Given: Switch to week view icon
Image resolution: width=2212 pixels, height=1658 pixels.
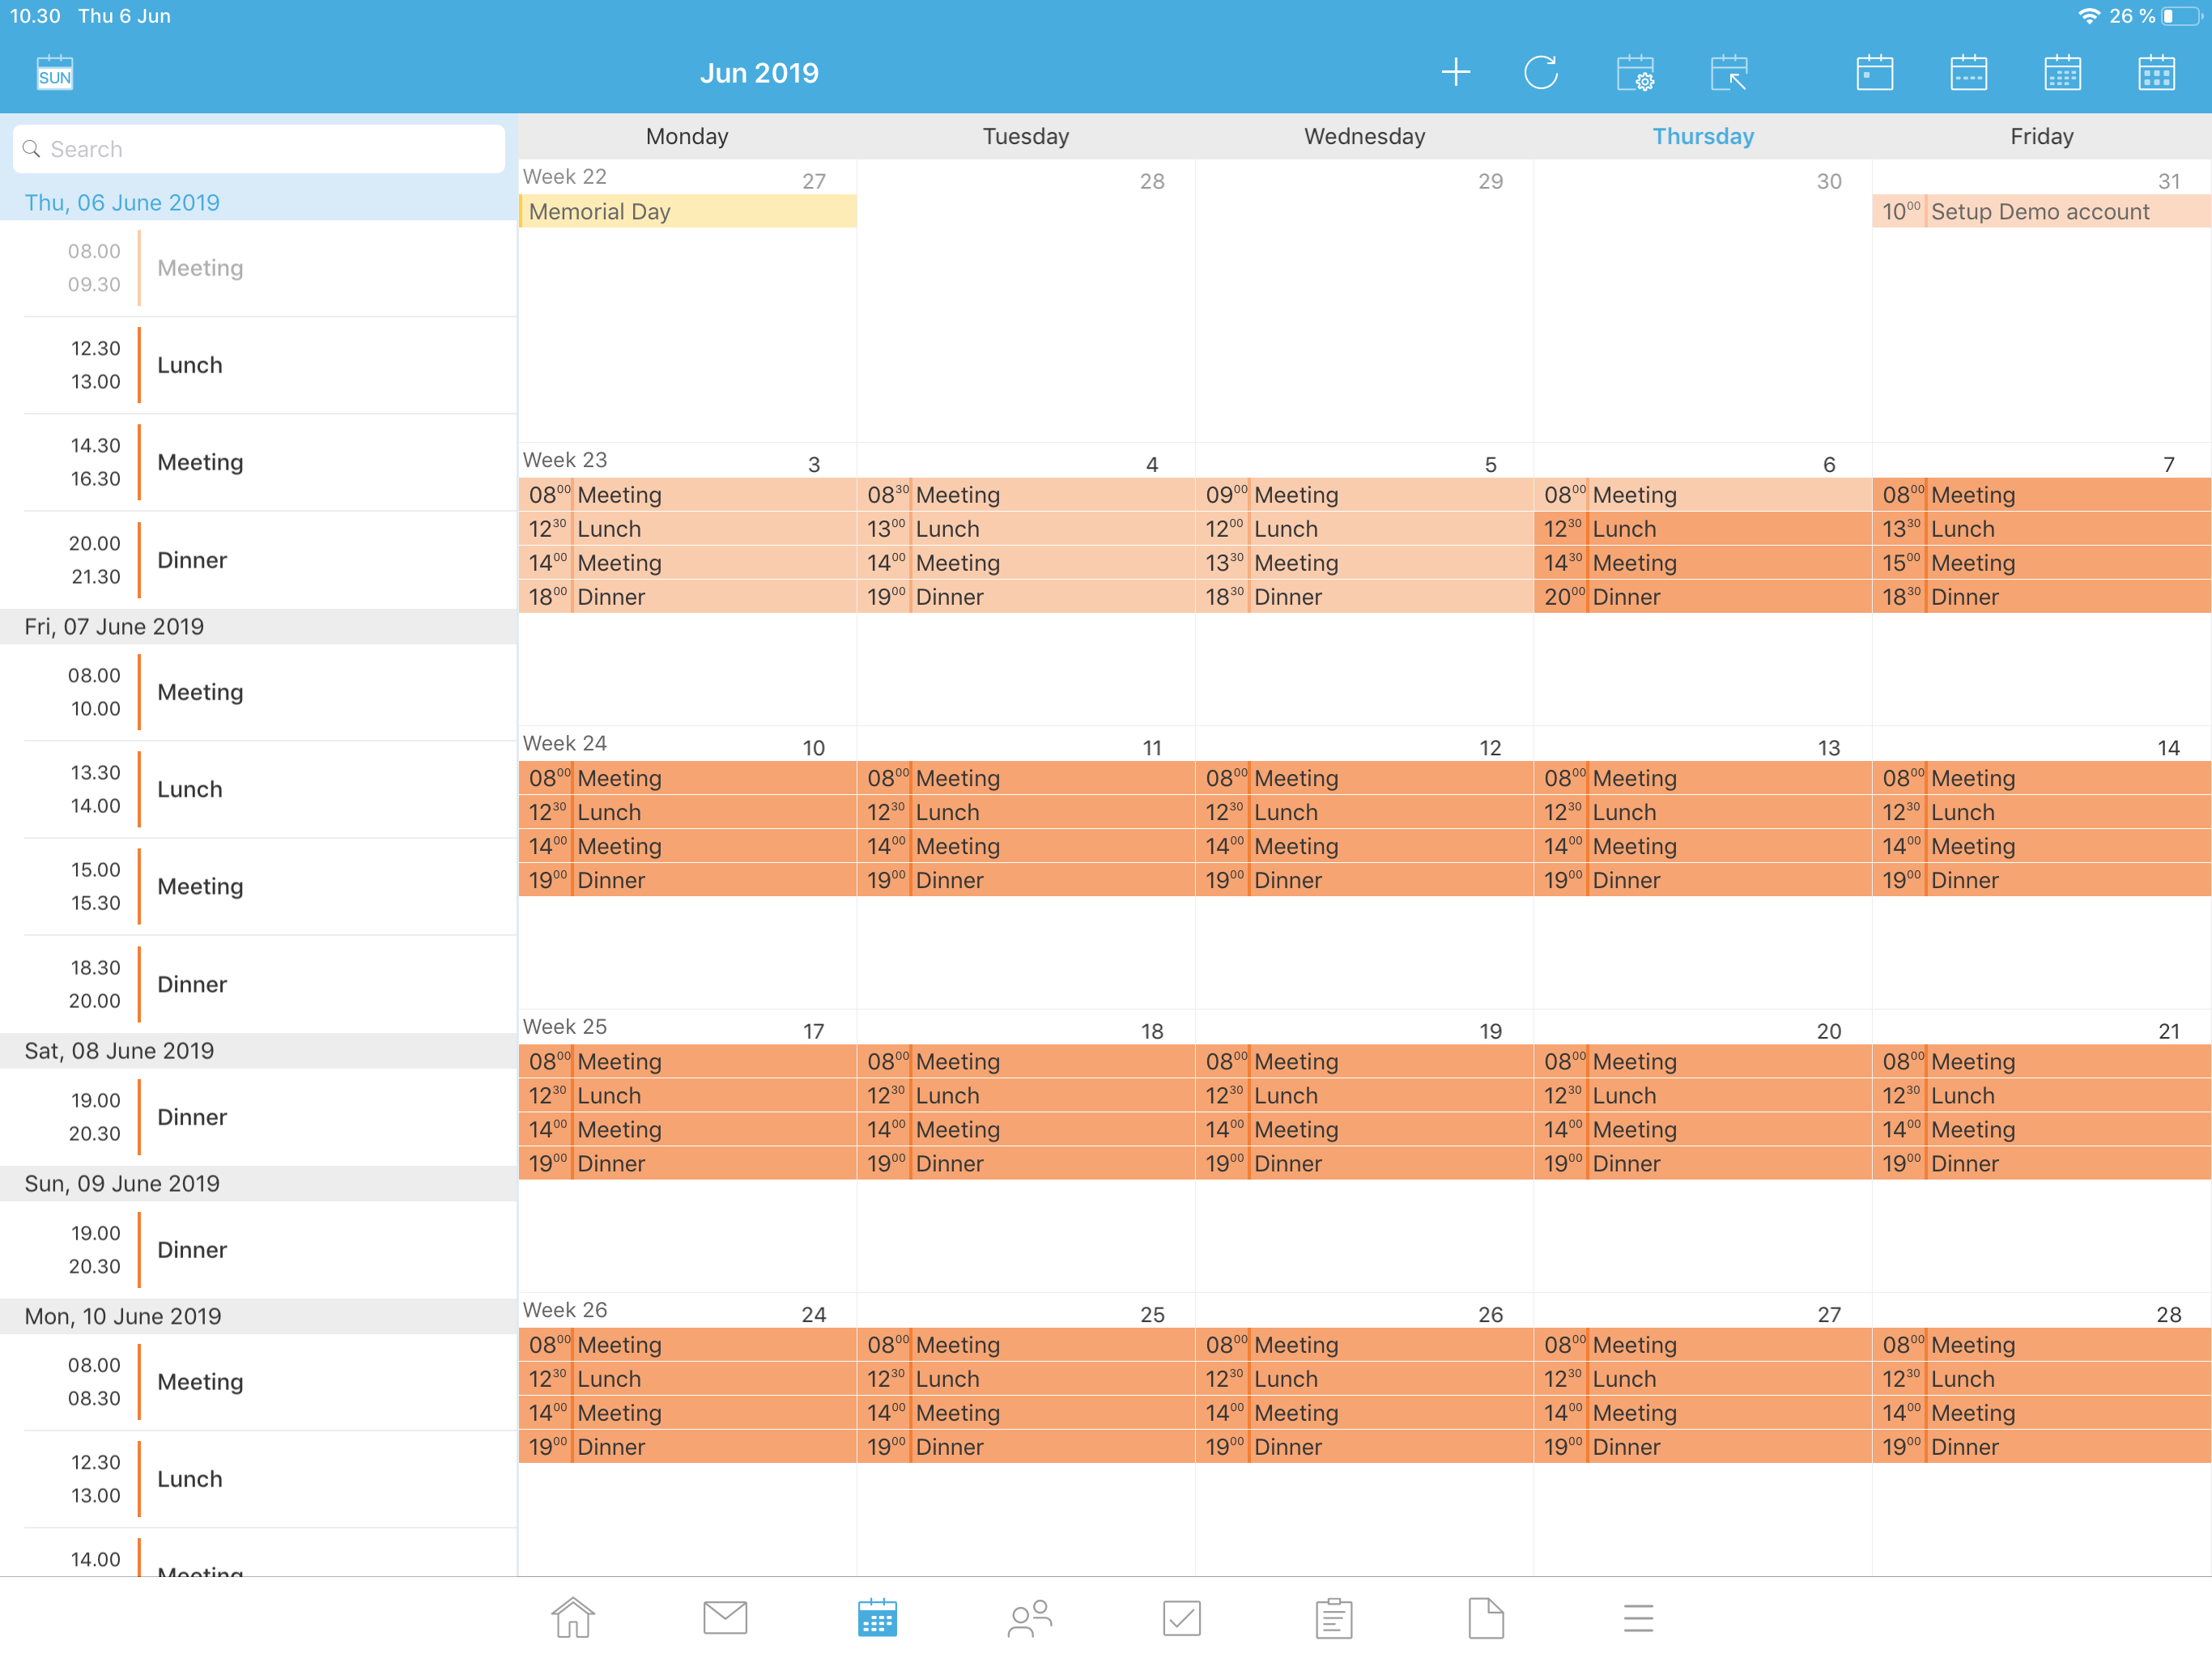Looking at the screenshot, I should [x=1969, y=73].
